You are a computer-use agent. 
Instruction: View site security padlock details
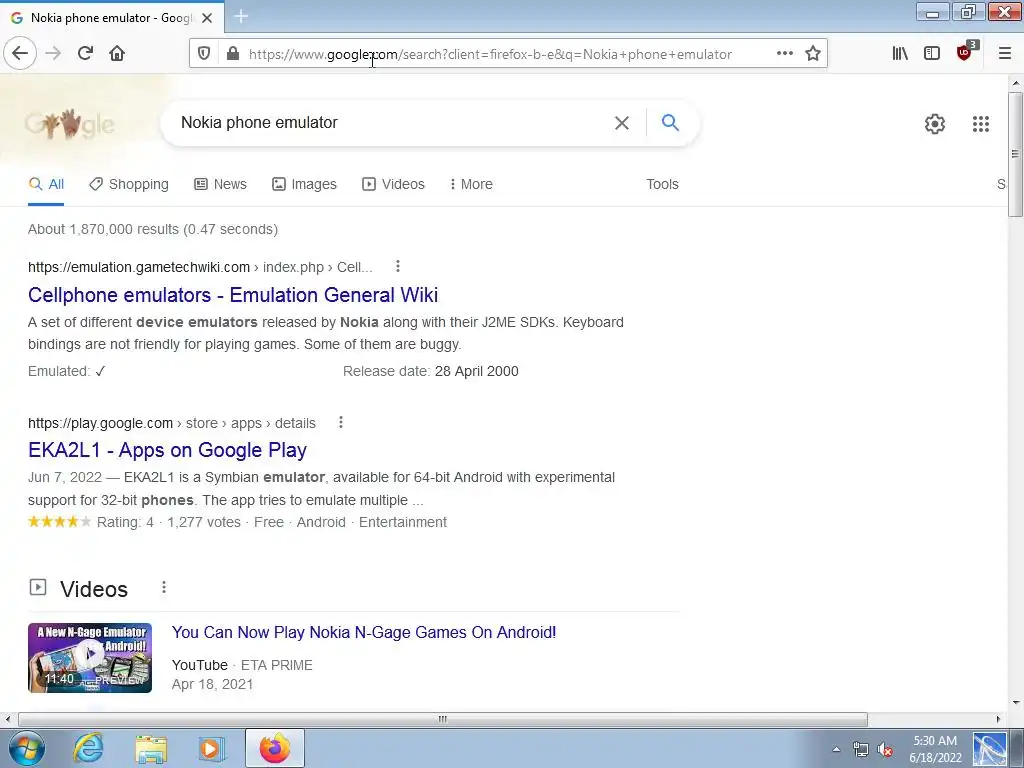click(232, 54)
